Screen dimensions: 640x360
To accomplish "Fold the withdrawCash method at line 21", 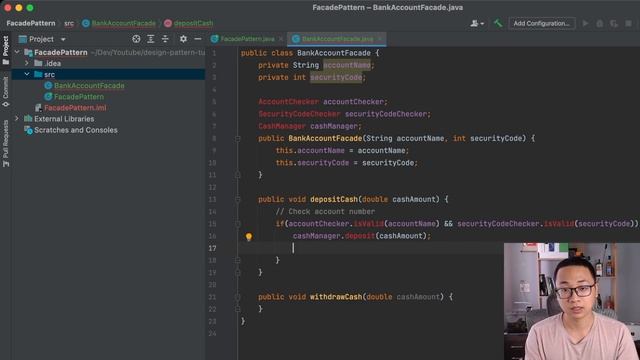I will click(x=237, y=297).
